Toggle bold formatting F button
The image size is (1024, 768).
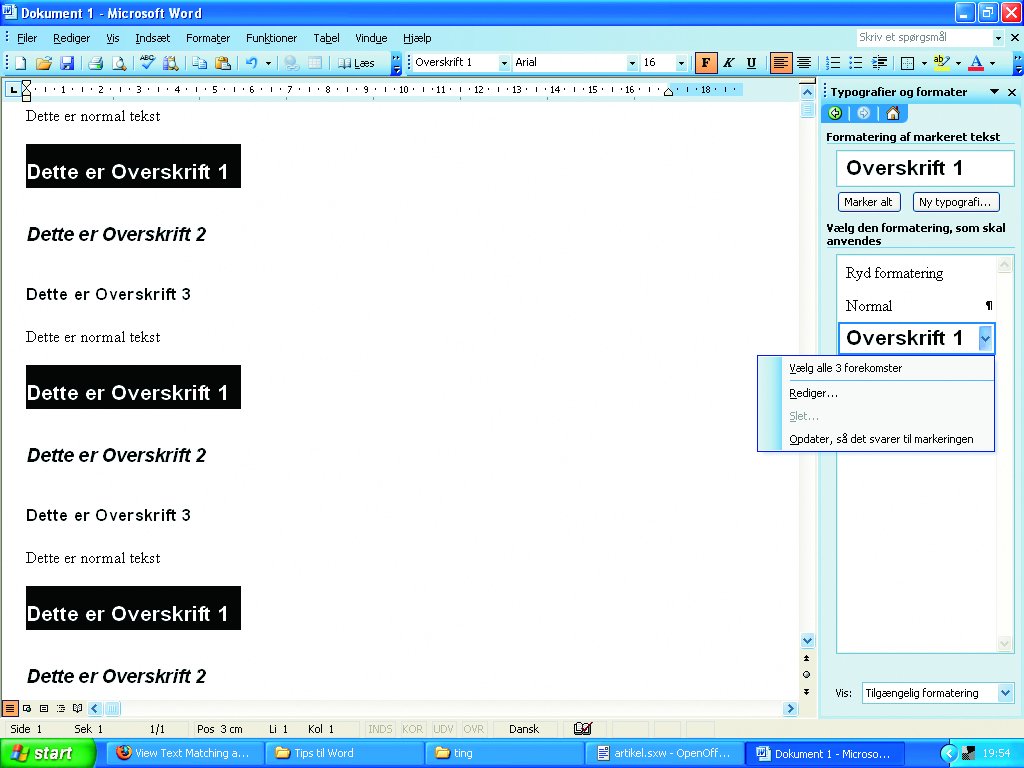(706, 63)
